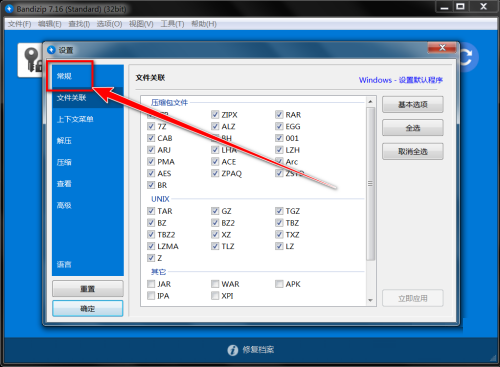This screenshot has height=367, width=500.
Task: Toggle the EGG checkbox
Action: click(x=279, y=126)
